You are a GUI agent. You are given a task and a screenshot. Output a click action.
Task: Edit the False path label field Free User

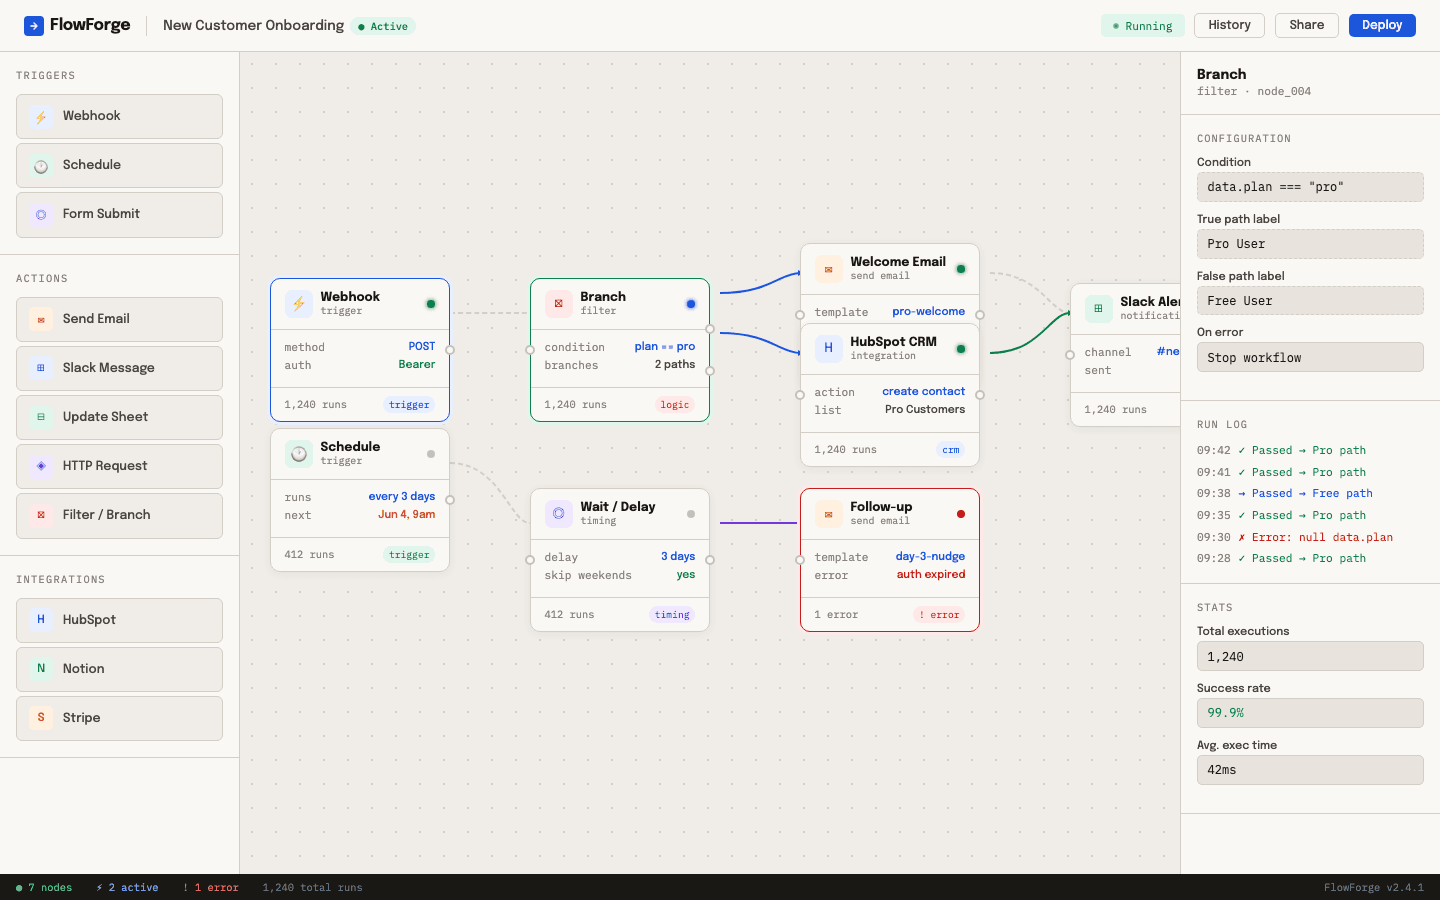click(x=1310, y=301)
